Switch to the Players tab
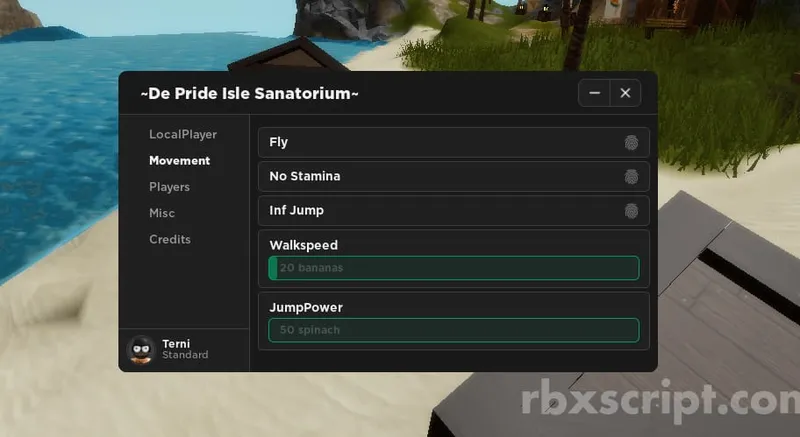Viewport: 800px width, 437px height. 169,187
